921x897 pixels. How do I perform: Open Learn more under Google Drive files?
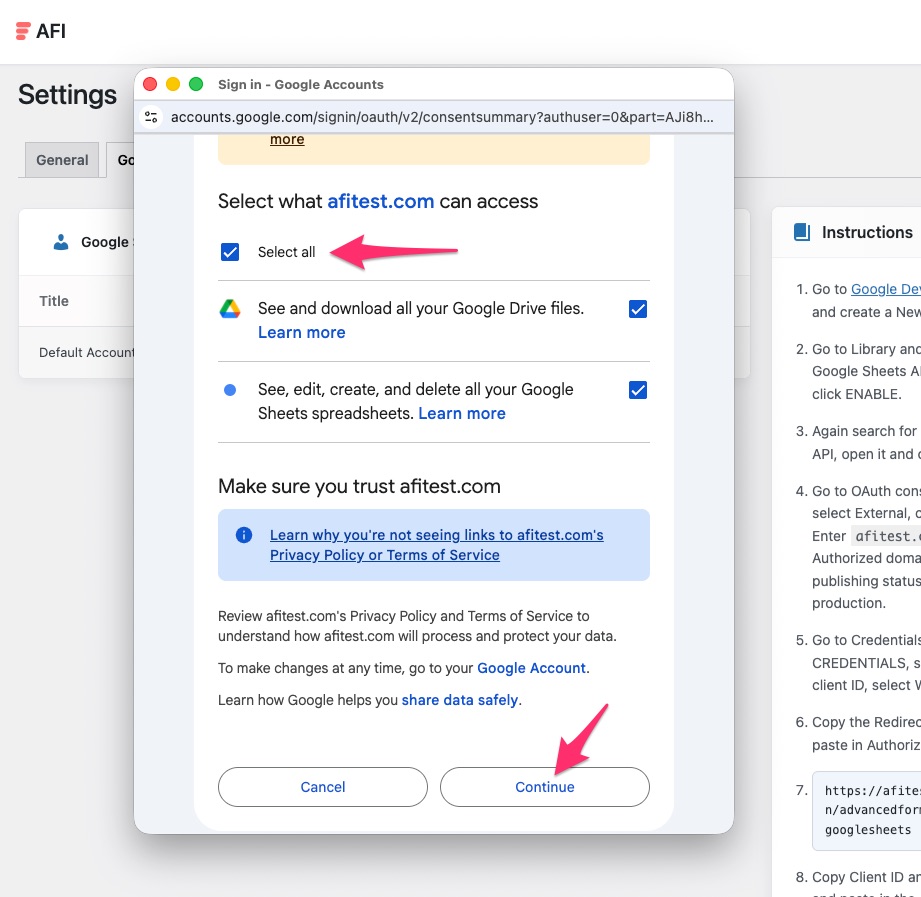tap(301, 333)
